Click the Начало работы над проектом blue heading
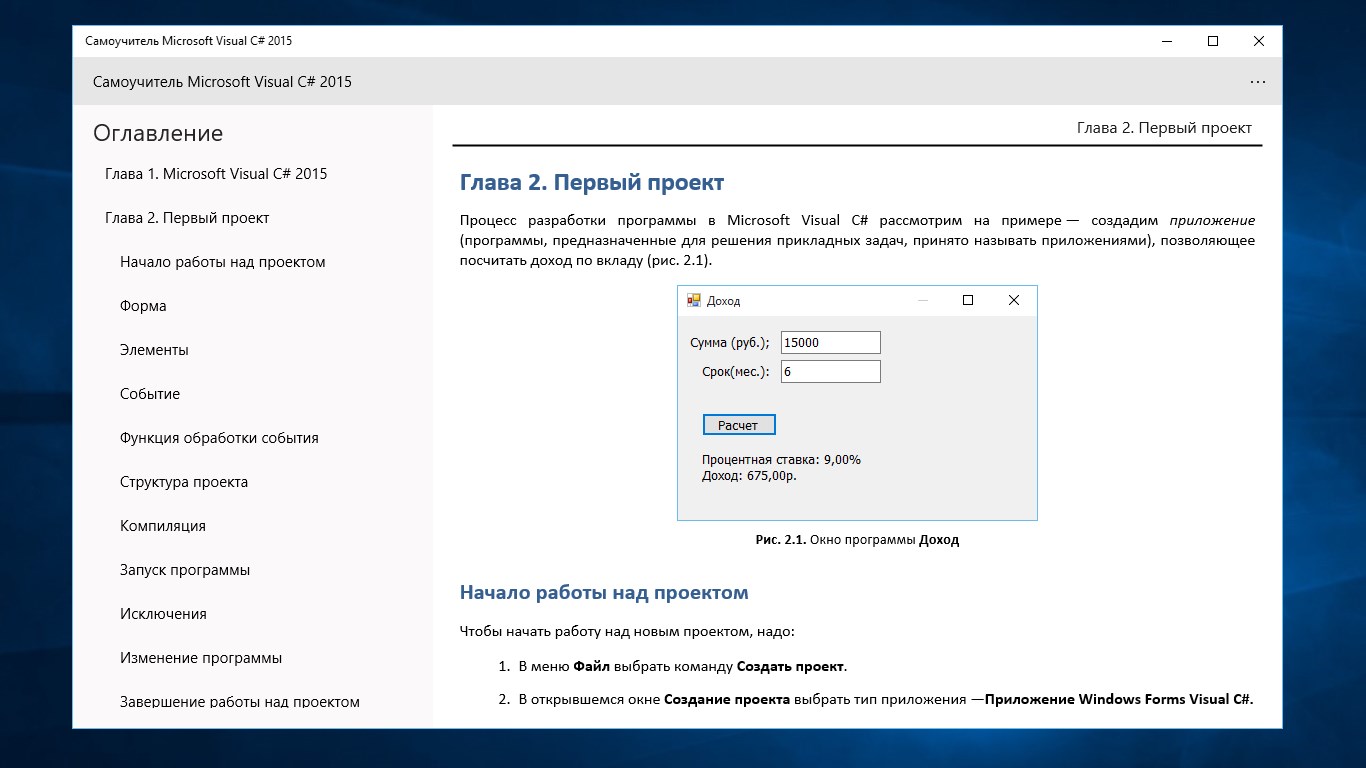1366x768 pixels. pyautogui.click(x=604, y=592)
